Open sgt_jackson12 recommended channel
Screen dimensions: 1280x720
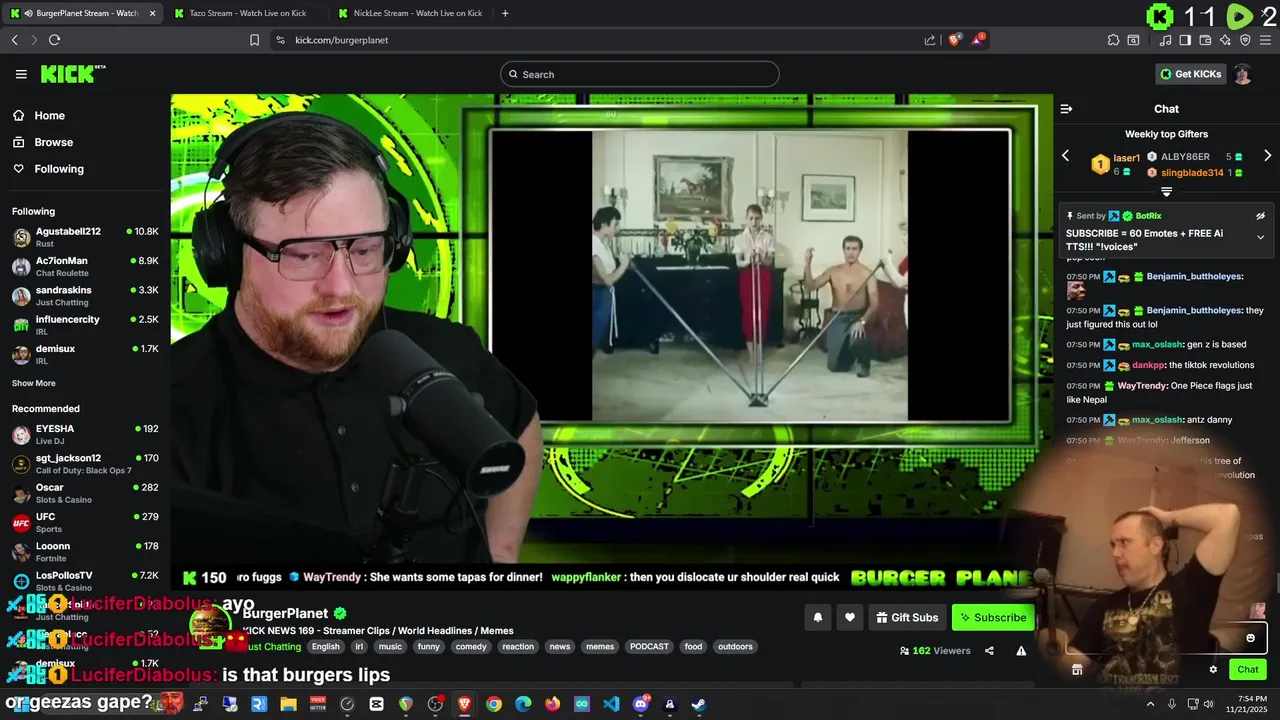tap(85, 464)
